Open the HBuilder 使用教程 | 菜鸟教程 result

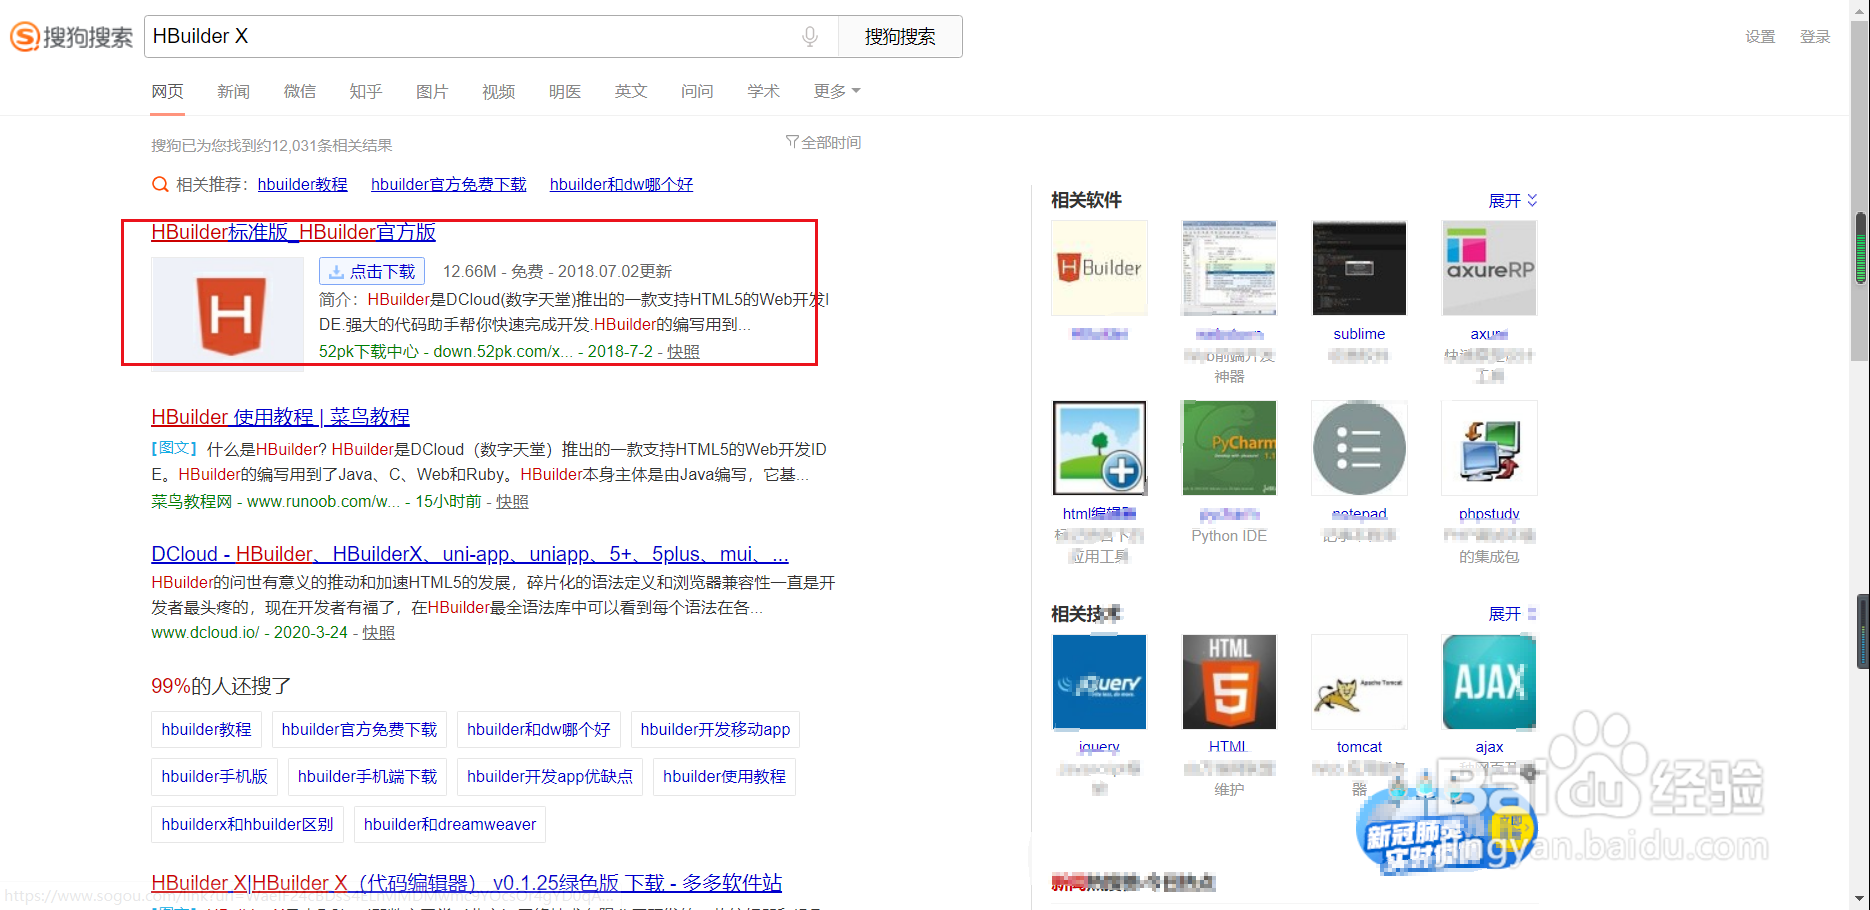pos(280,417)
